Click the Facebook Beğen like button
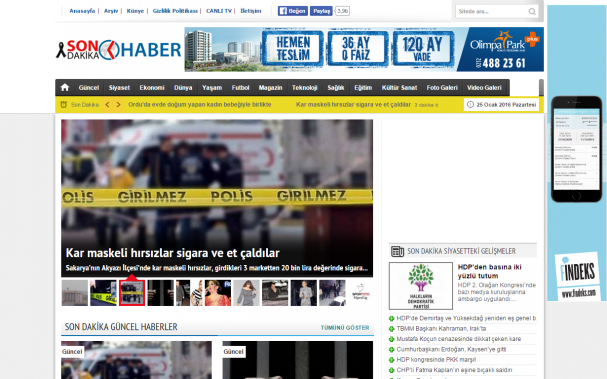 point(293,11)
